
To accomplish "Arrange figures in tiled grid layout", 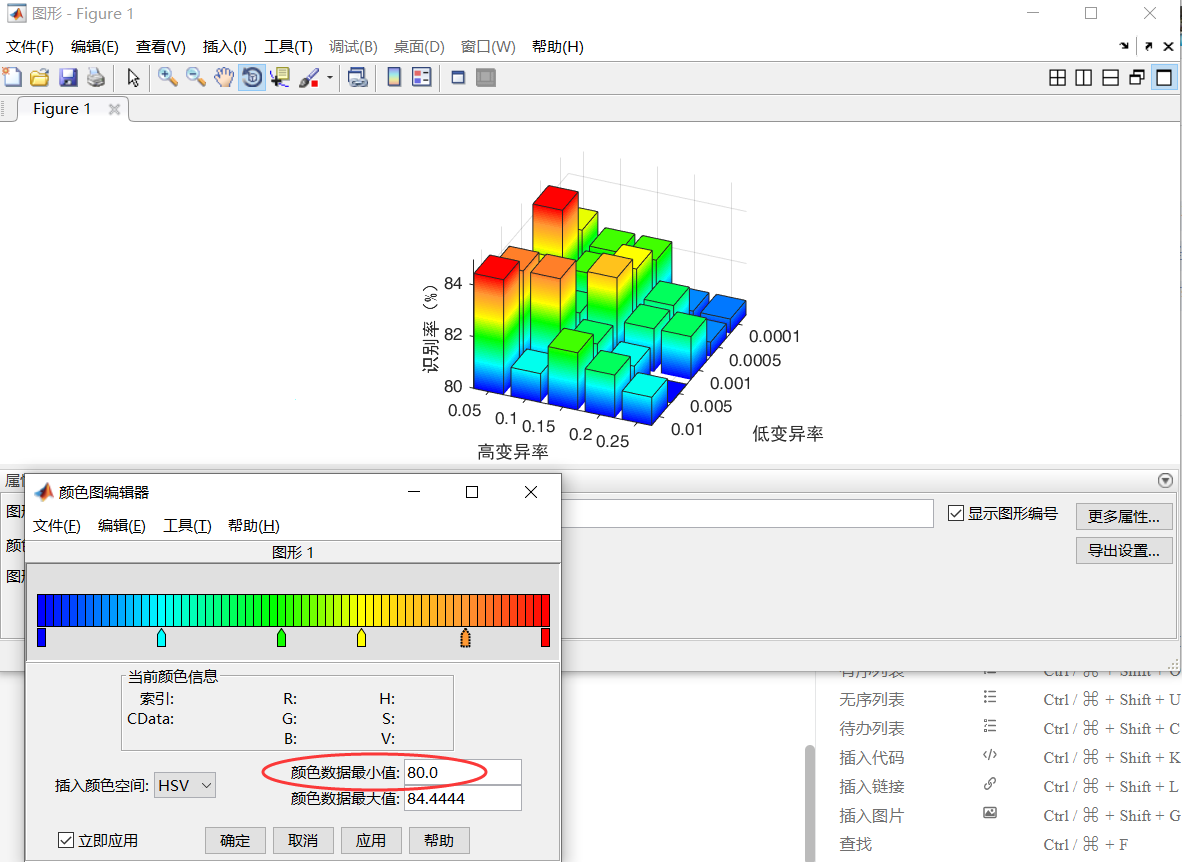I will point(1058,78).
